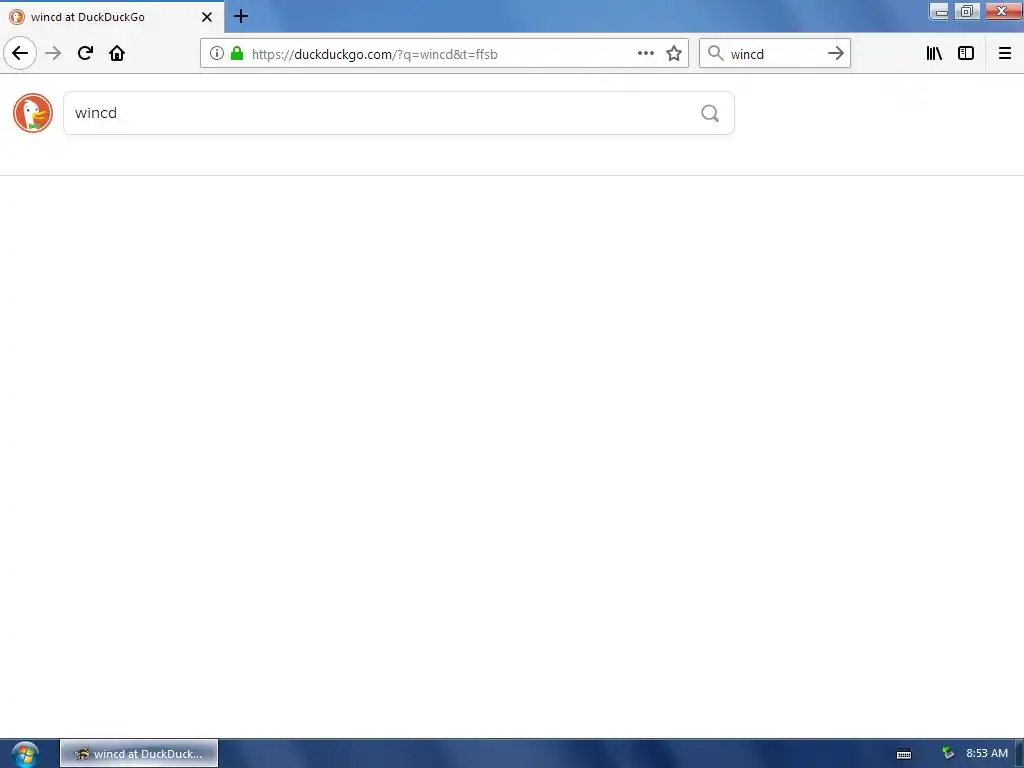This screenshot has height=768, width=1024.
Task: Click the network tray icon
Action: (x=948, y=754)
